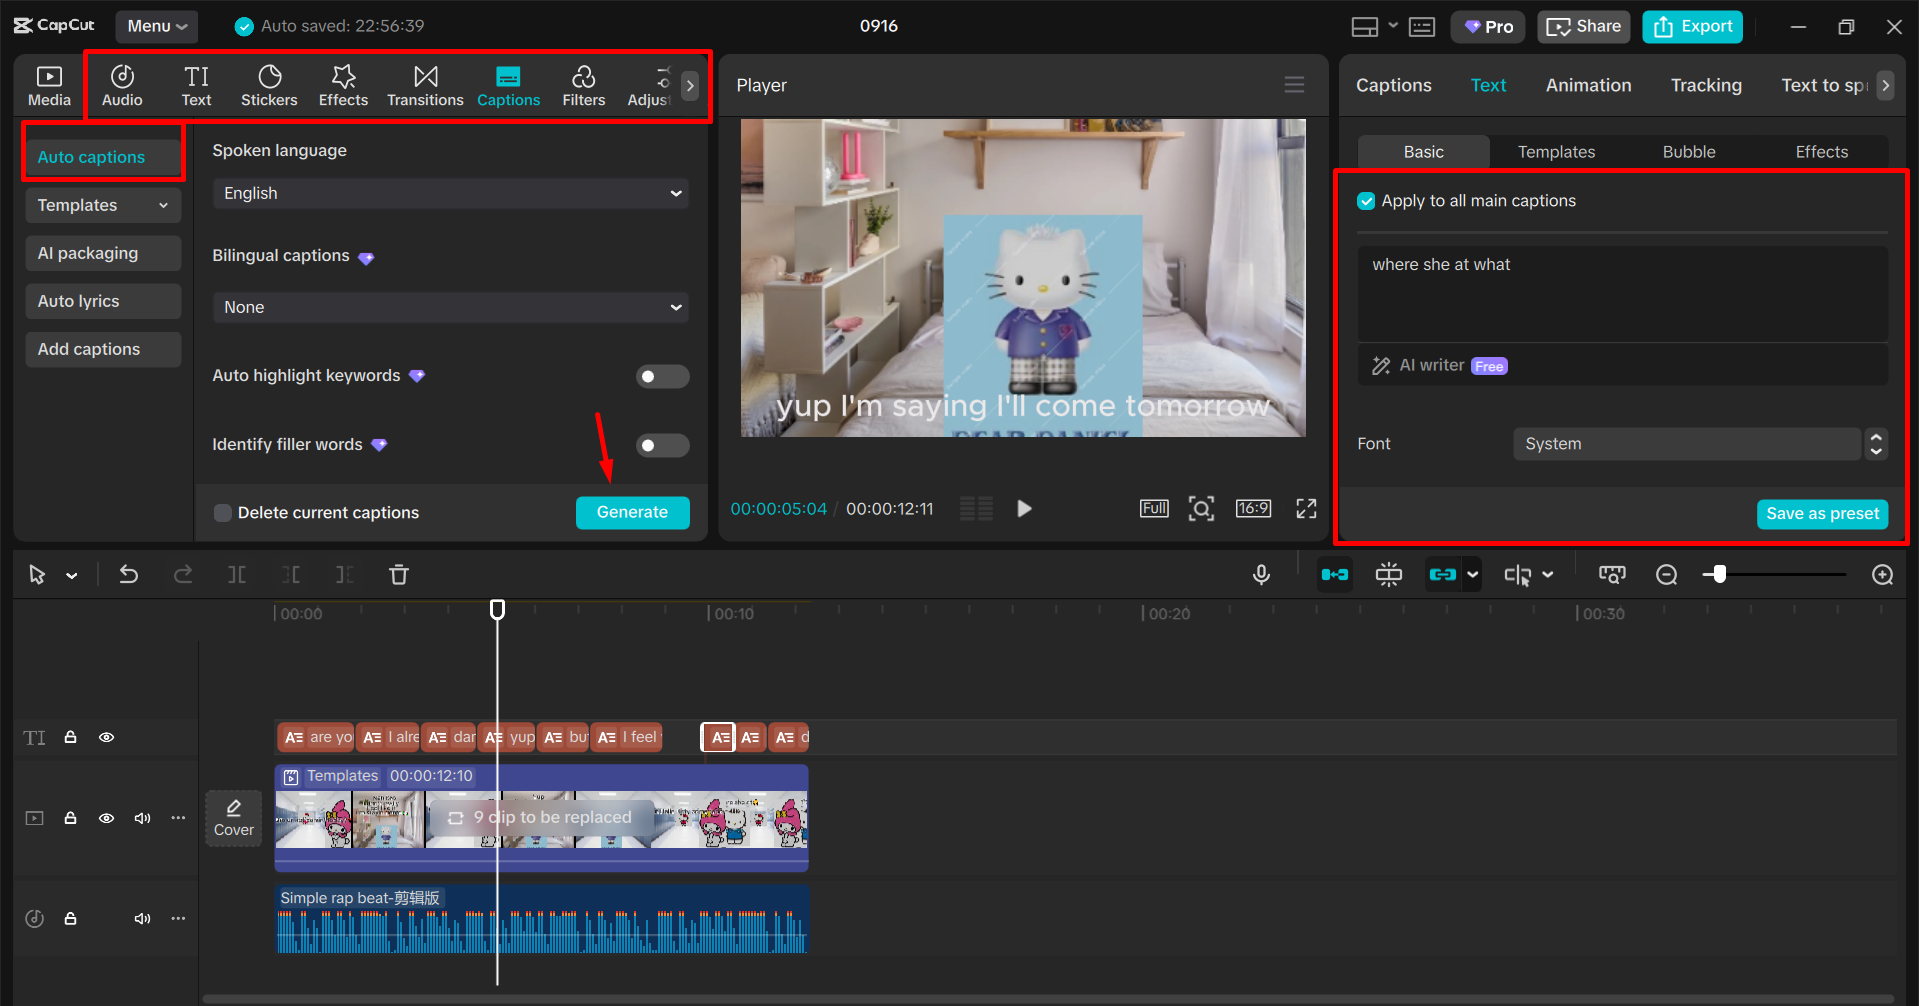Image resolution: width=1919 pixels, height=1006 pixels.
Task: Open select tool mode dropdown arrow
Action: point(72,575)
